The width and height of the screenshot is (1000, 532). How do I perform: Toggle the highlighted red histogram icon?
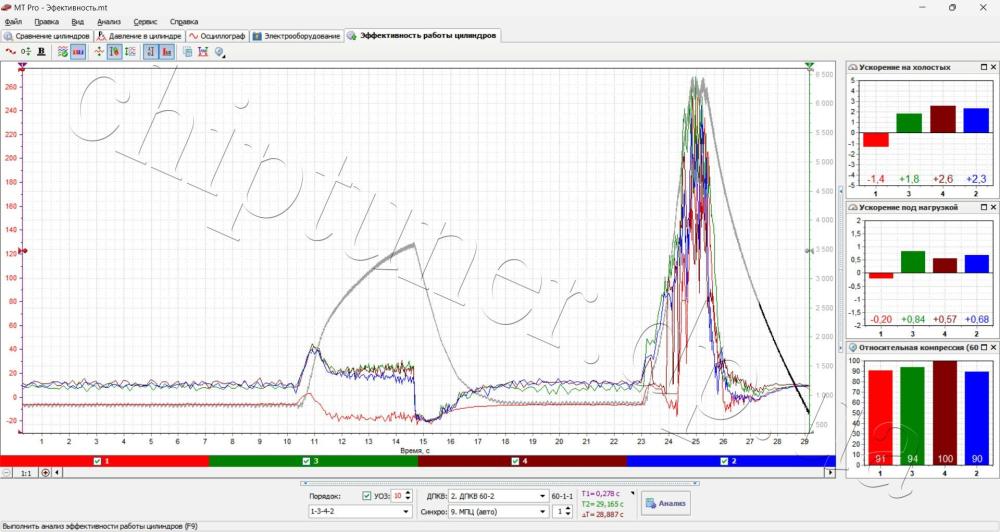166,52
